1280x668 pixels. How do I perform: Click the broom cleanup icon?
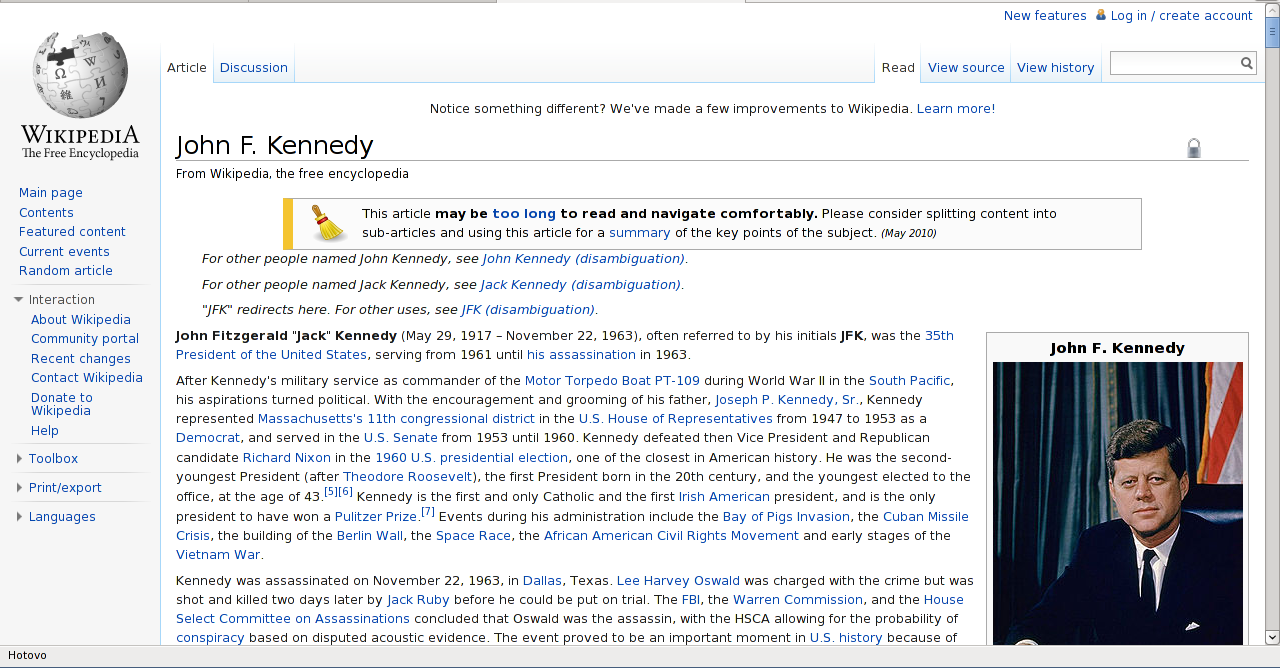tap(328, 223)
